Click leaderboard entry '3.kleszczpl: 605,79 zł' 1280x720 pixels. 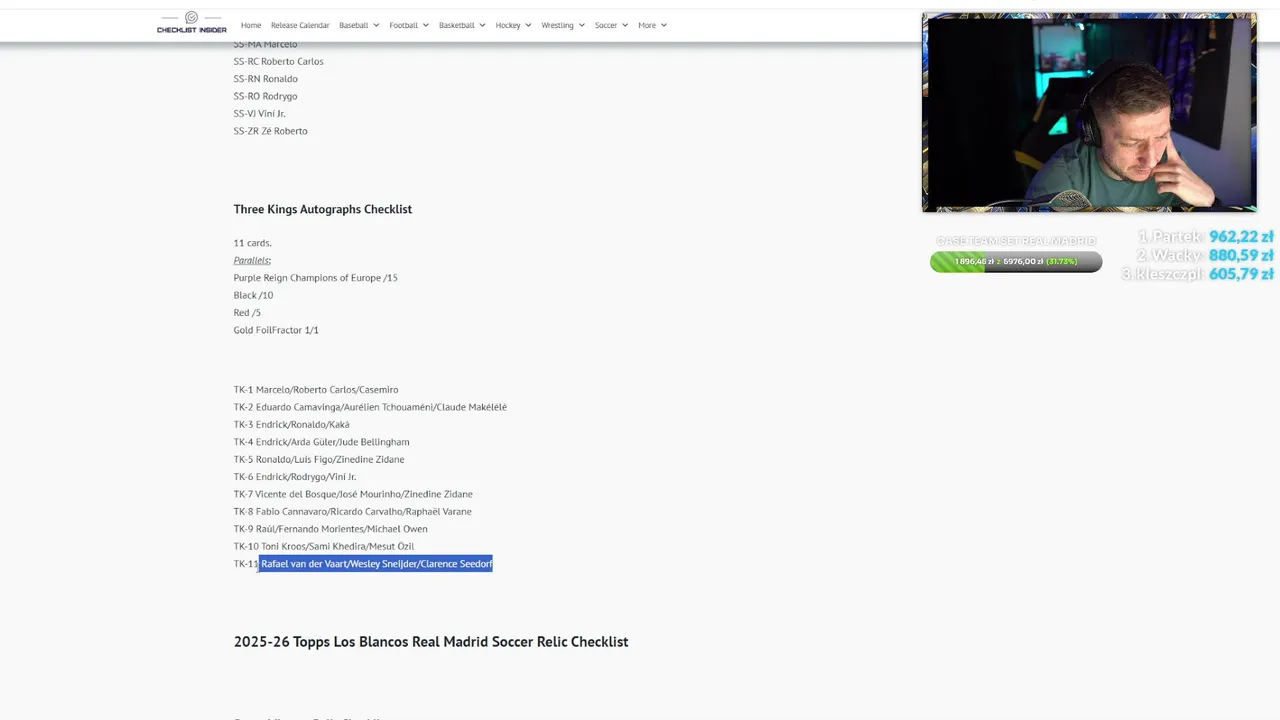tap(1197, 274)
